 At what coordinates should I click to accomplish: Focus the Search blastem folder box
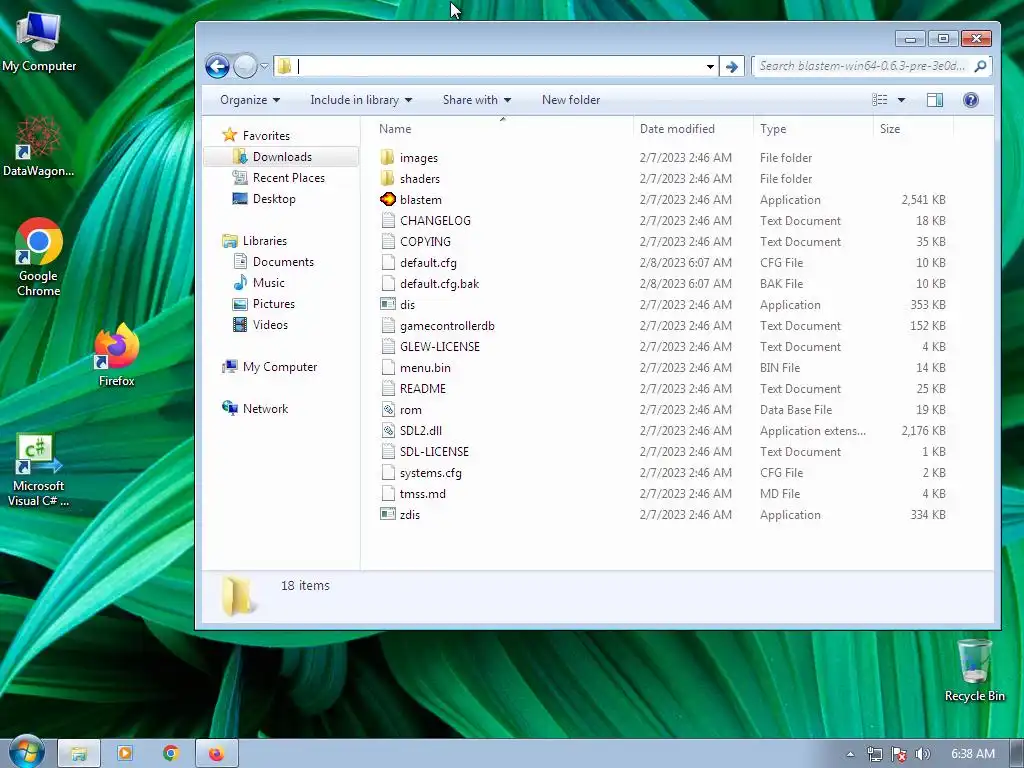[862, 66]
